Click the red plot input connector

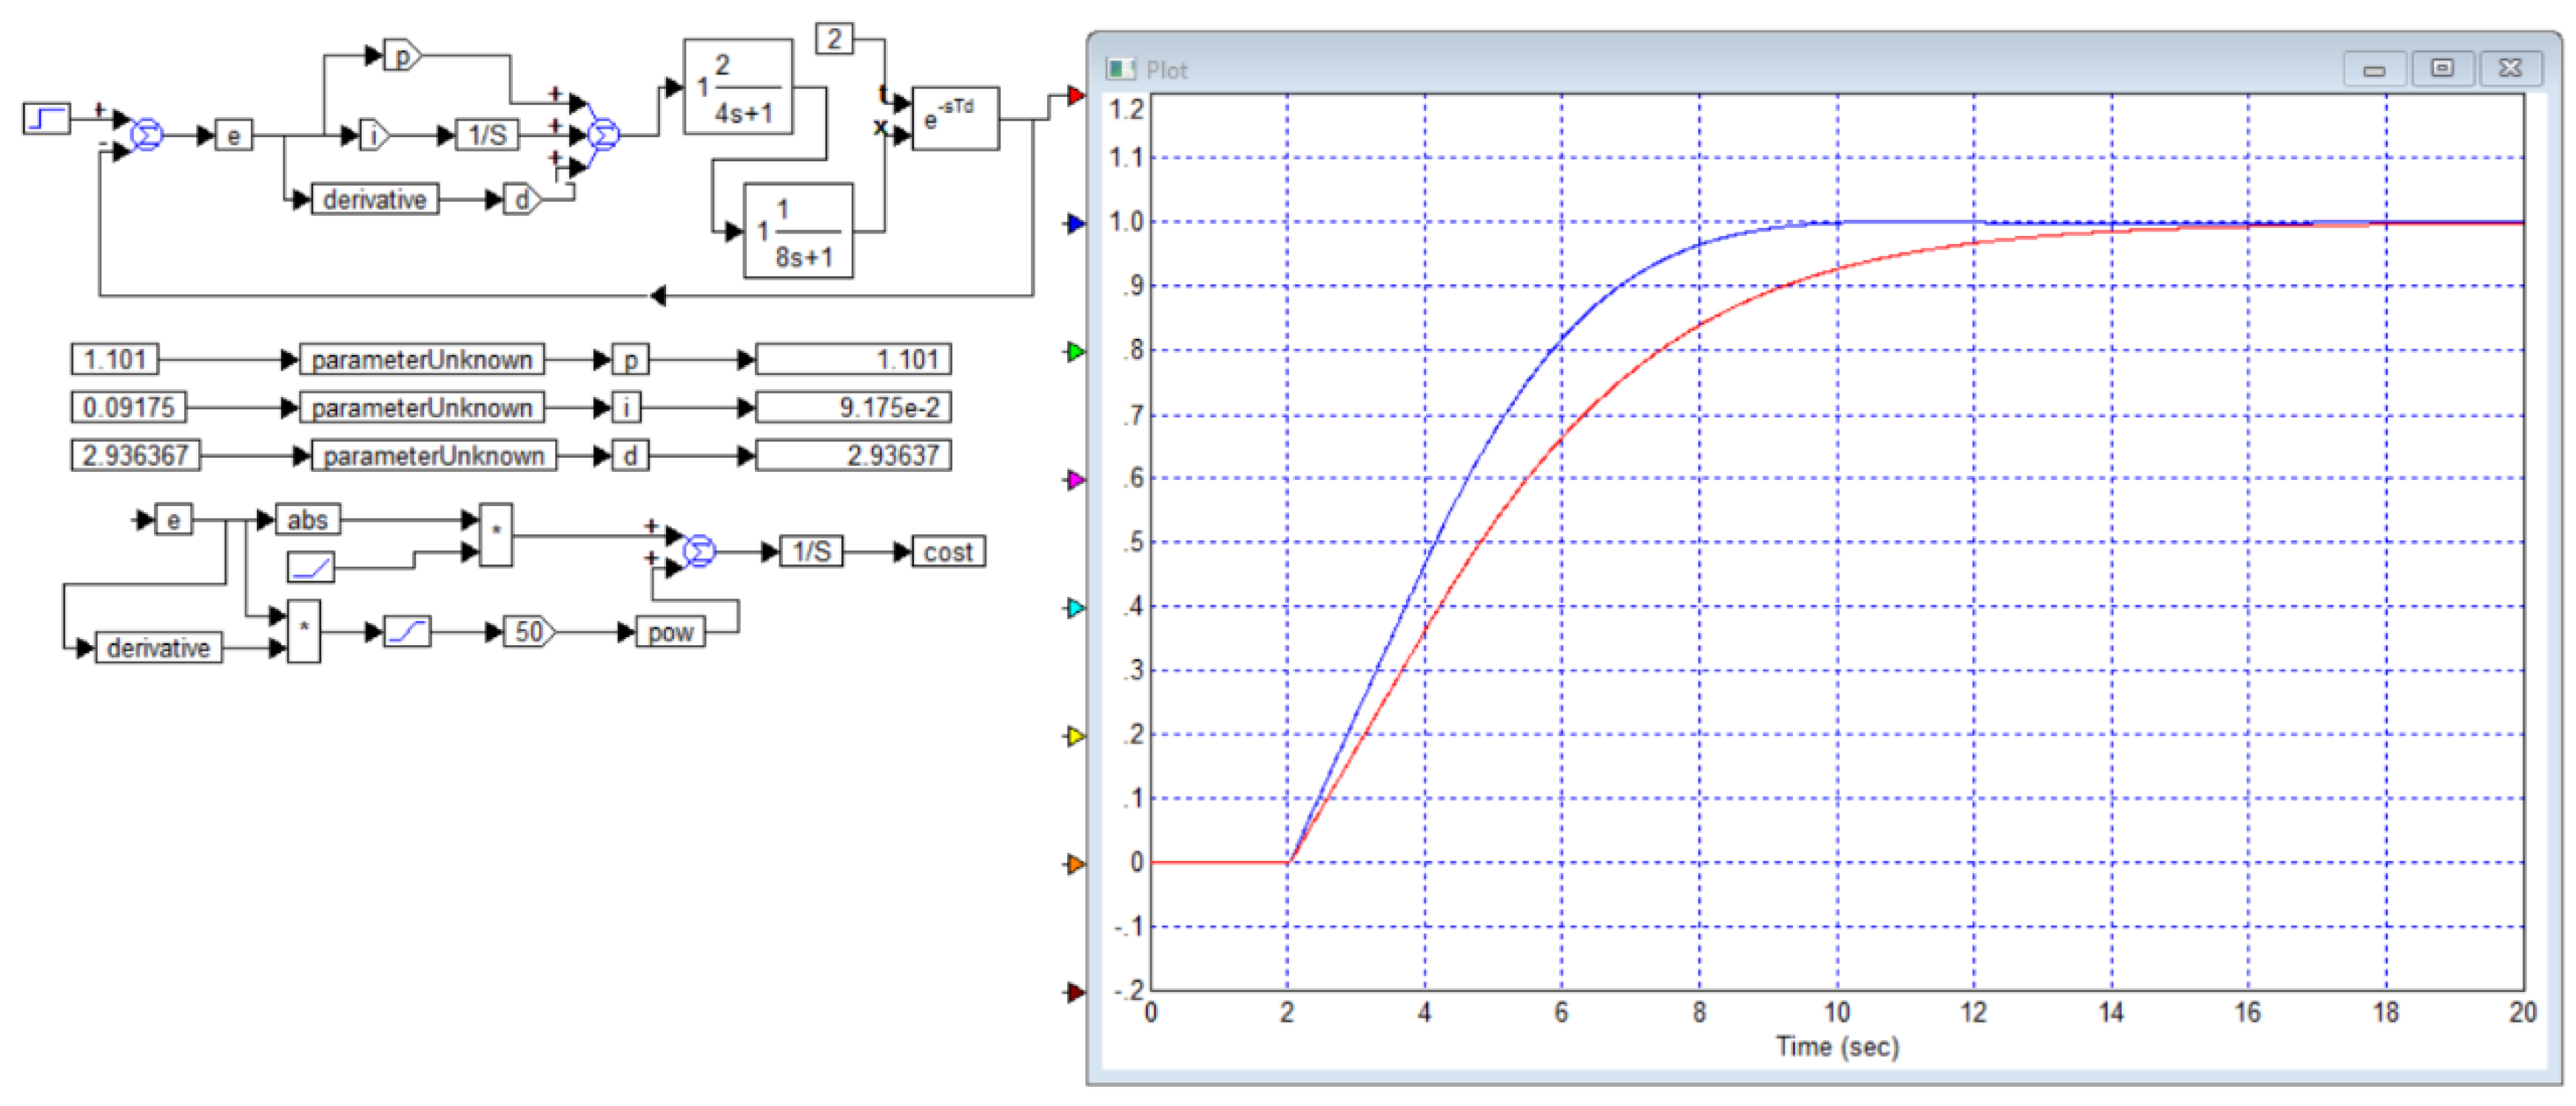(x=1075, y=96)
